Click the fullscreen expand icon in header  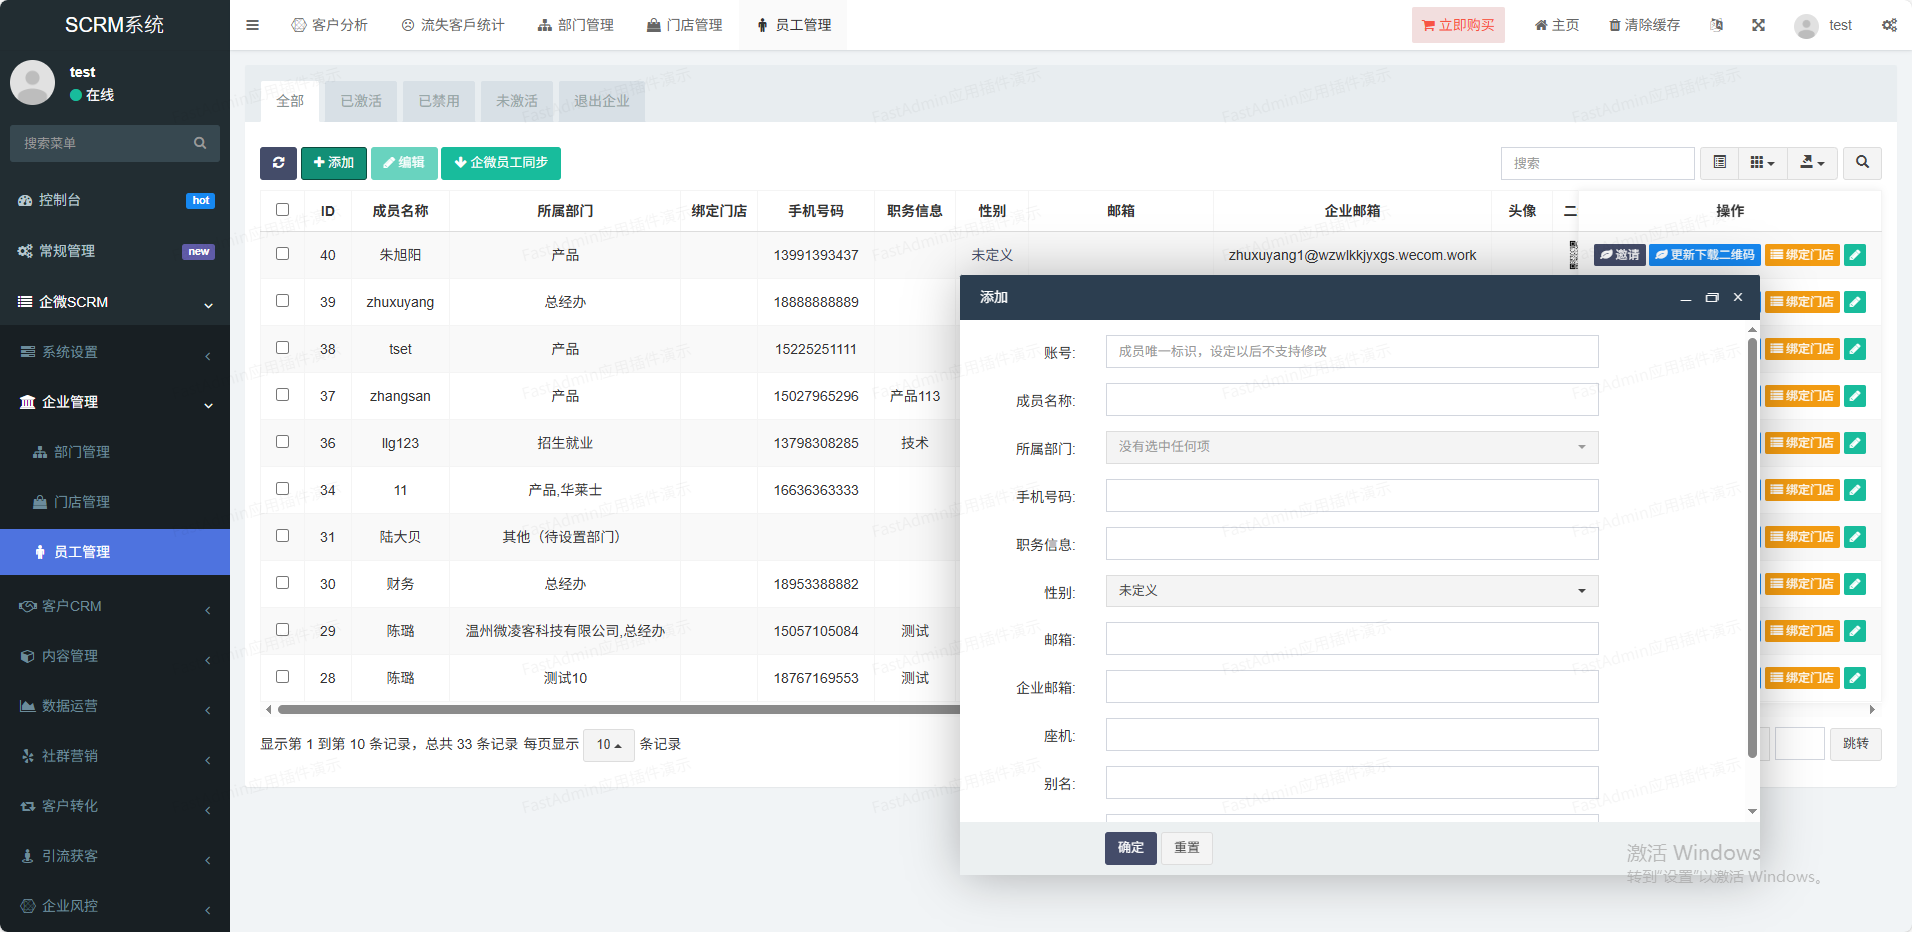pyautogui.click(x=1758, y=25)
